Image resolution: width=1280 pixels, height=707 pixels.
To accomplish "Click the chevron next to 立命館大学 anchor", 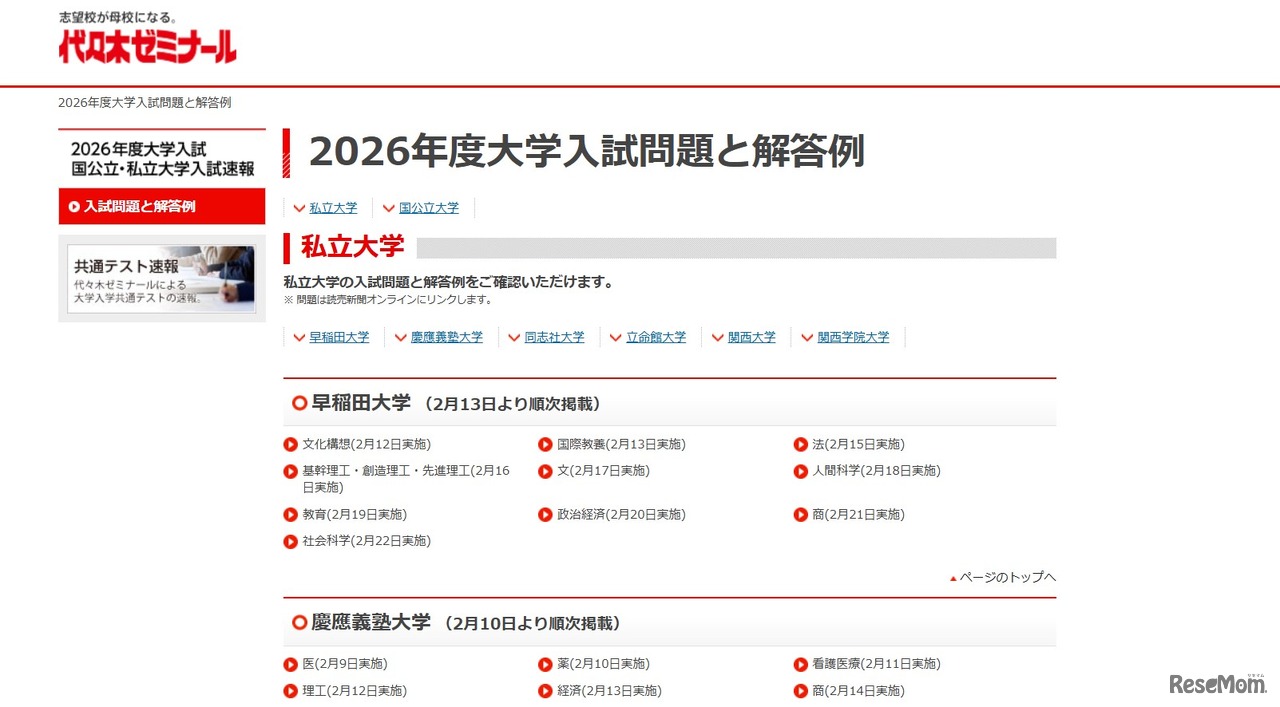I will click(x=616, y=338).
